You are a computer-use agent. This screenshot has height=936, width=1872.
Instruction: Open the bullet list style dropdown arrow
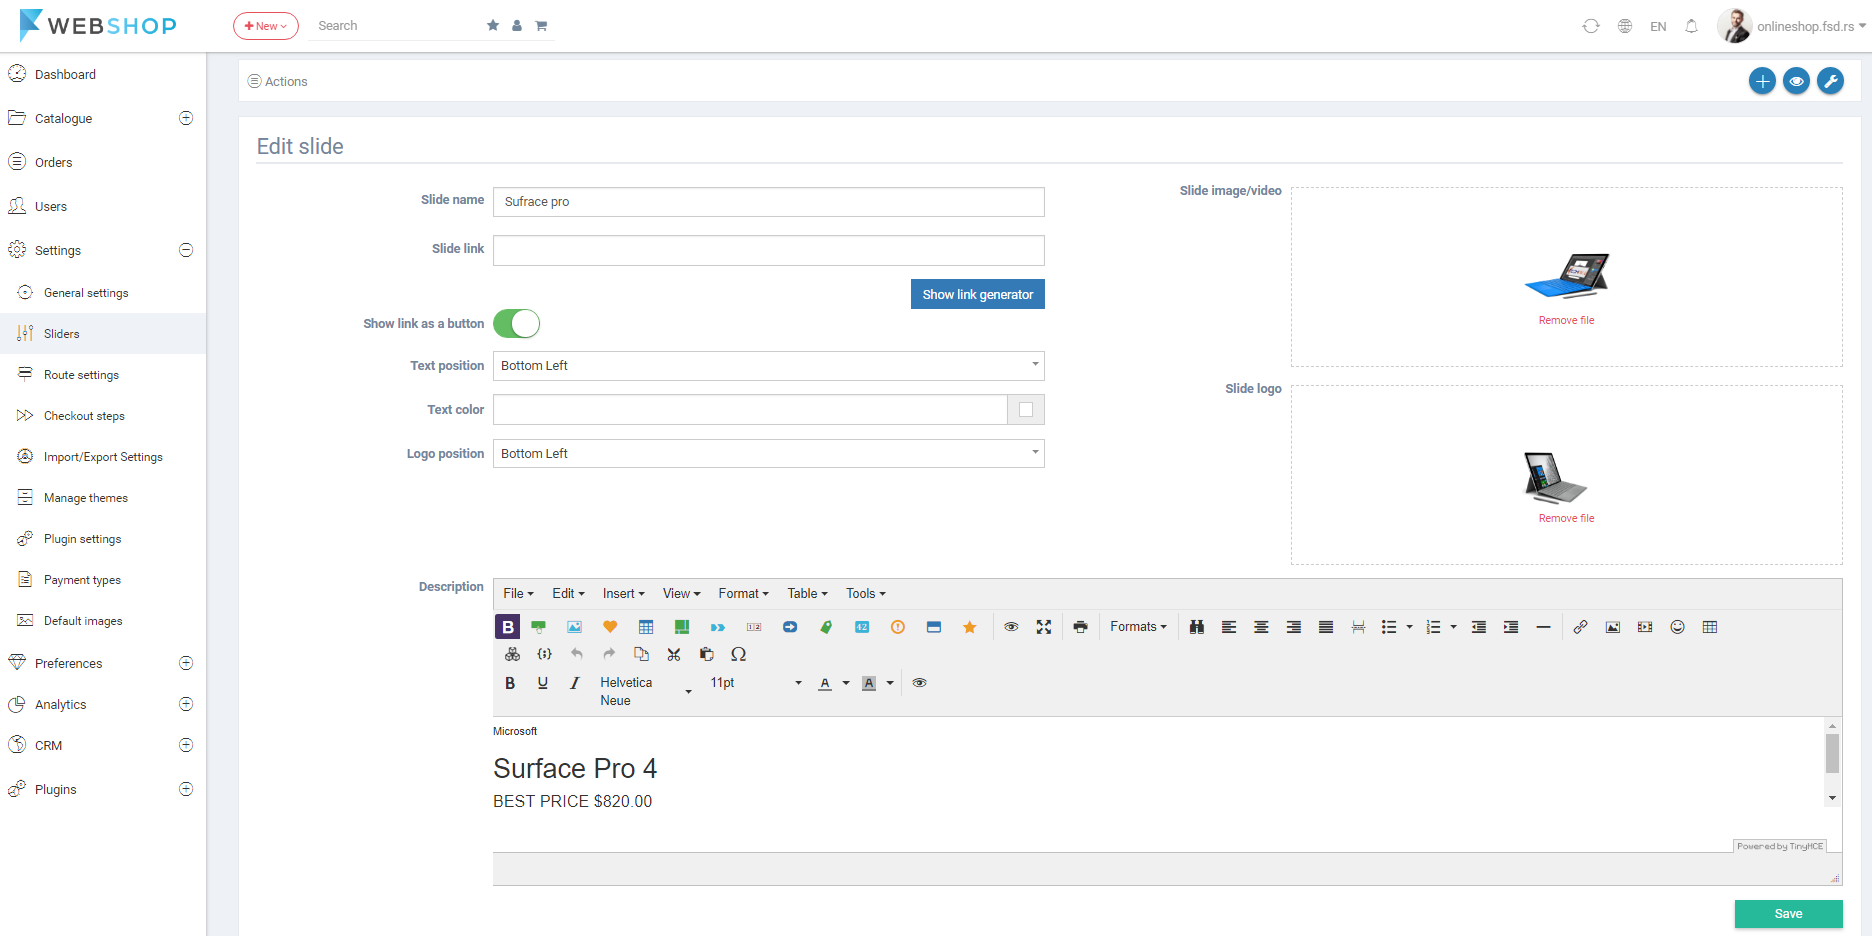coord(1409,627)
